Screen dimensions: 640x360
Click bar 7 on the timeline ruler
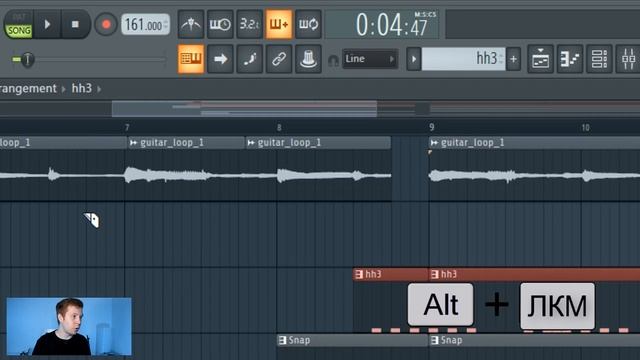pos(127,128)
